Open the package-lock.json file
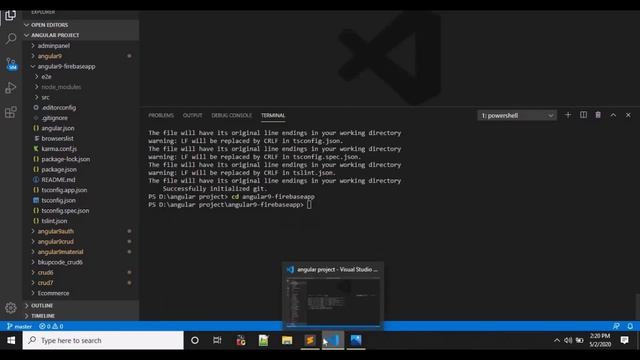 (x=81, y=159)
